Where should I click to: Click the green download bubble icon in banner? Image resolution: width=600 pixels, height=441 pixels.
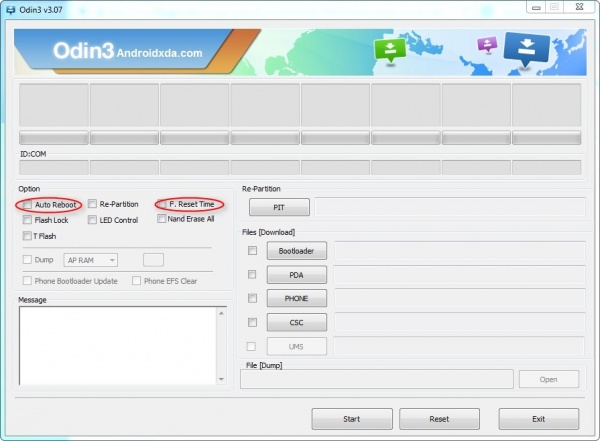tap(390, 50)
